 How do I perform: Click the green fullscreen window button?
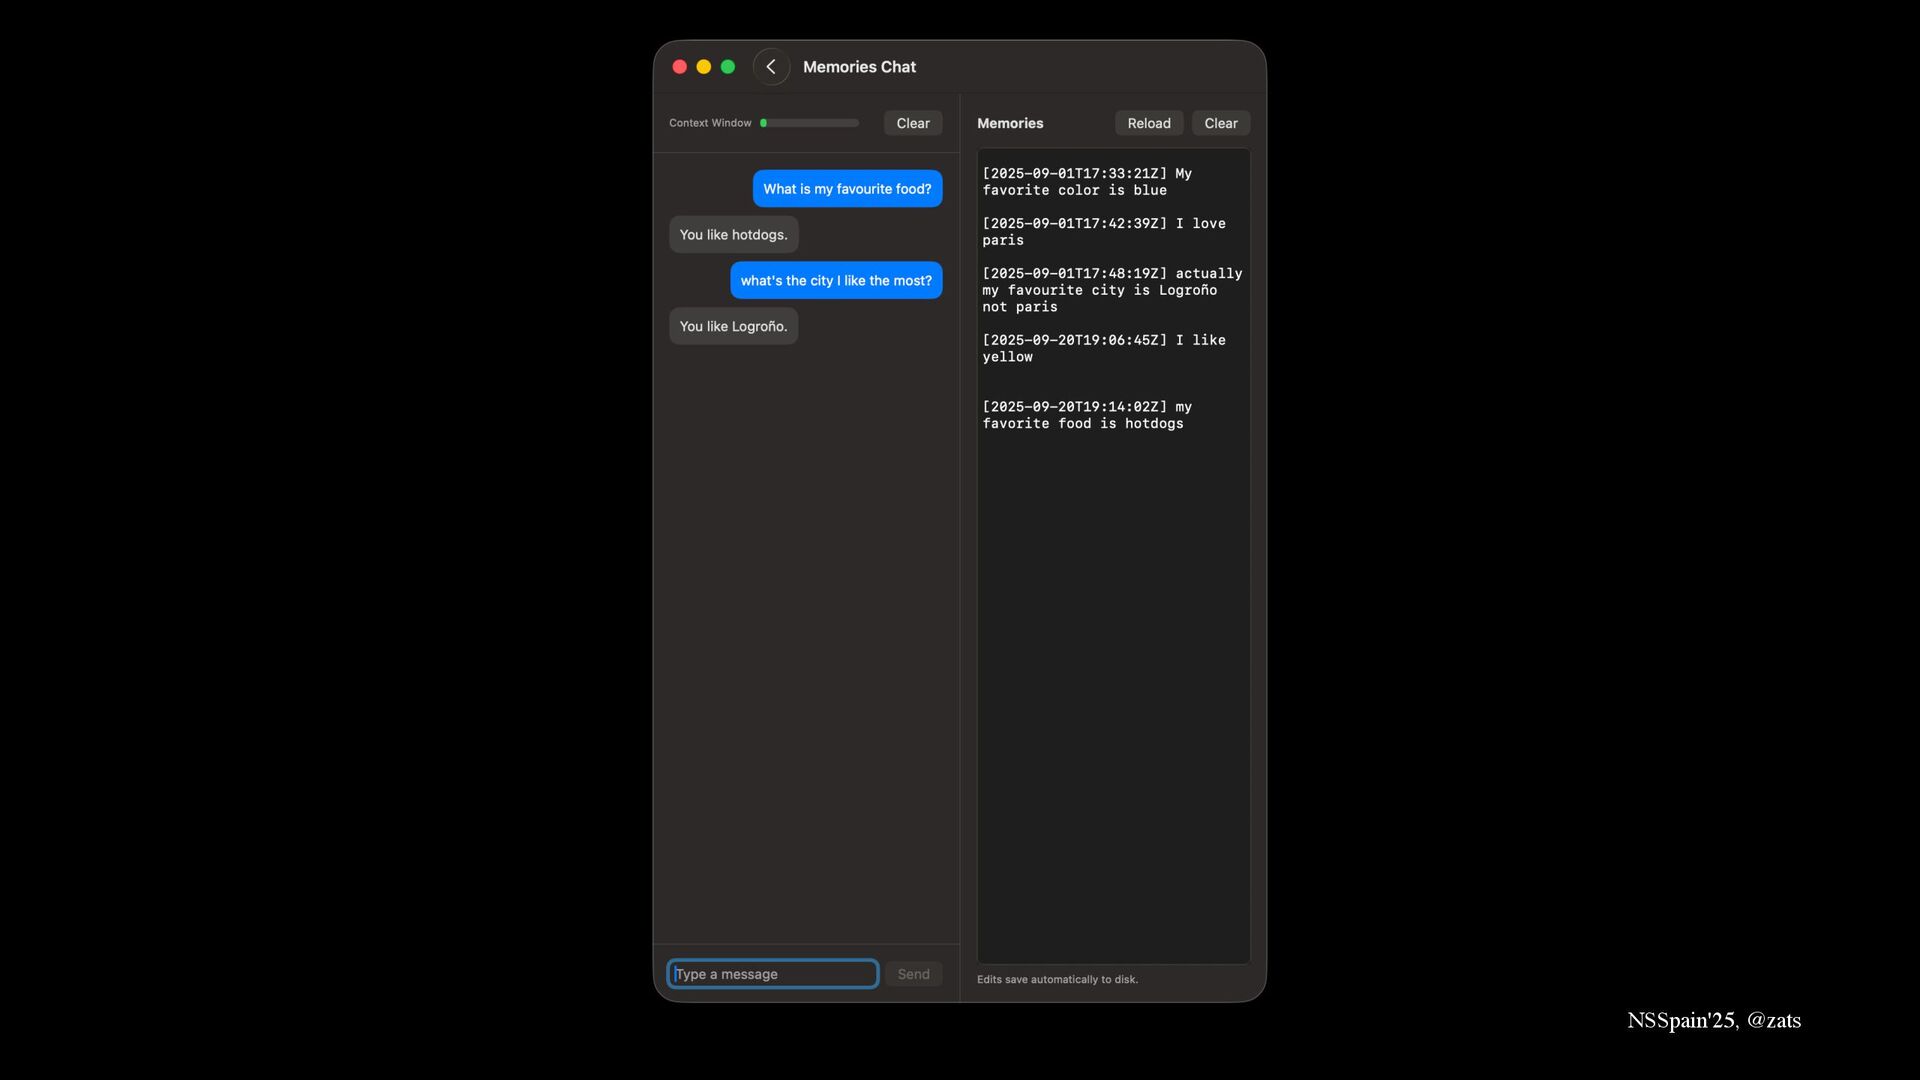[x=728, y=67]
